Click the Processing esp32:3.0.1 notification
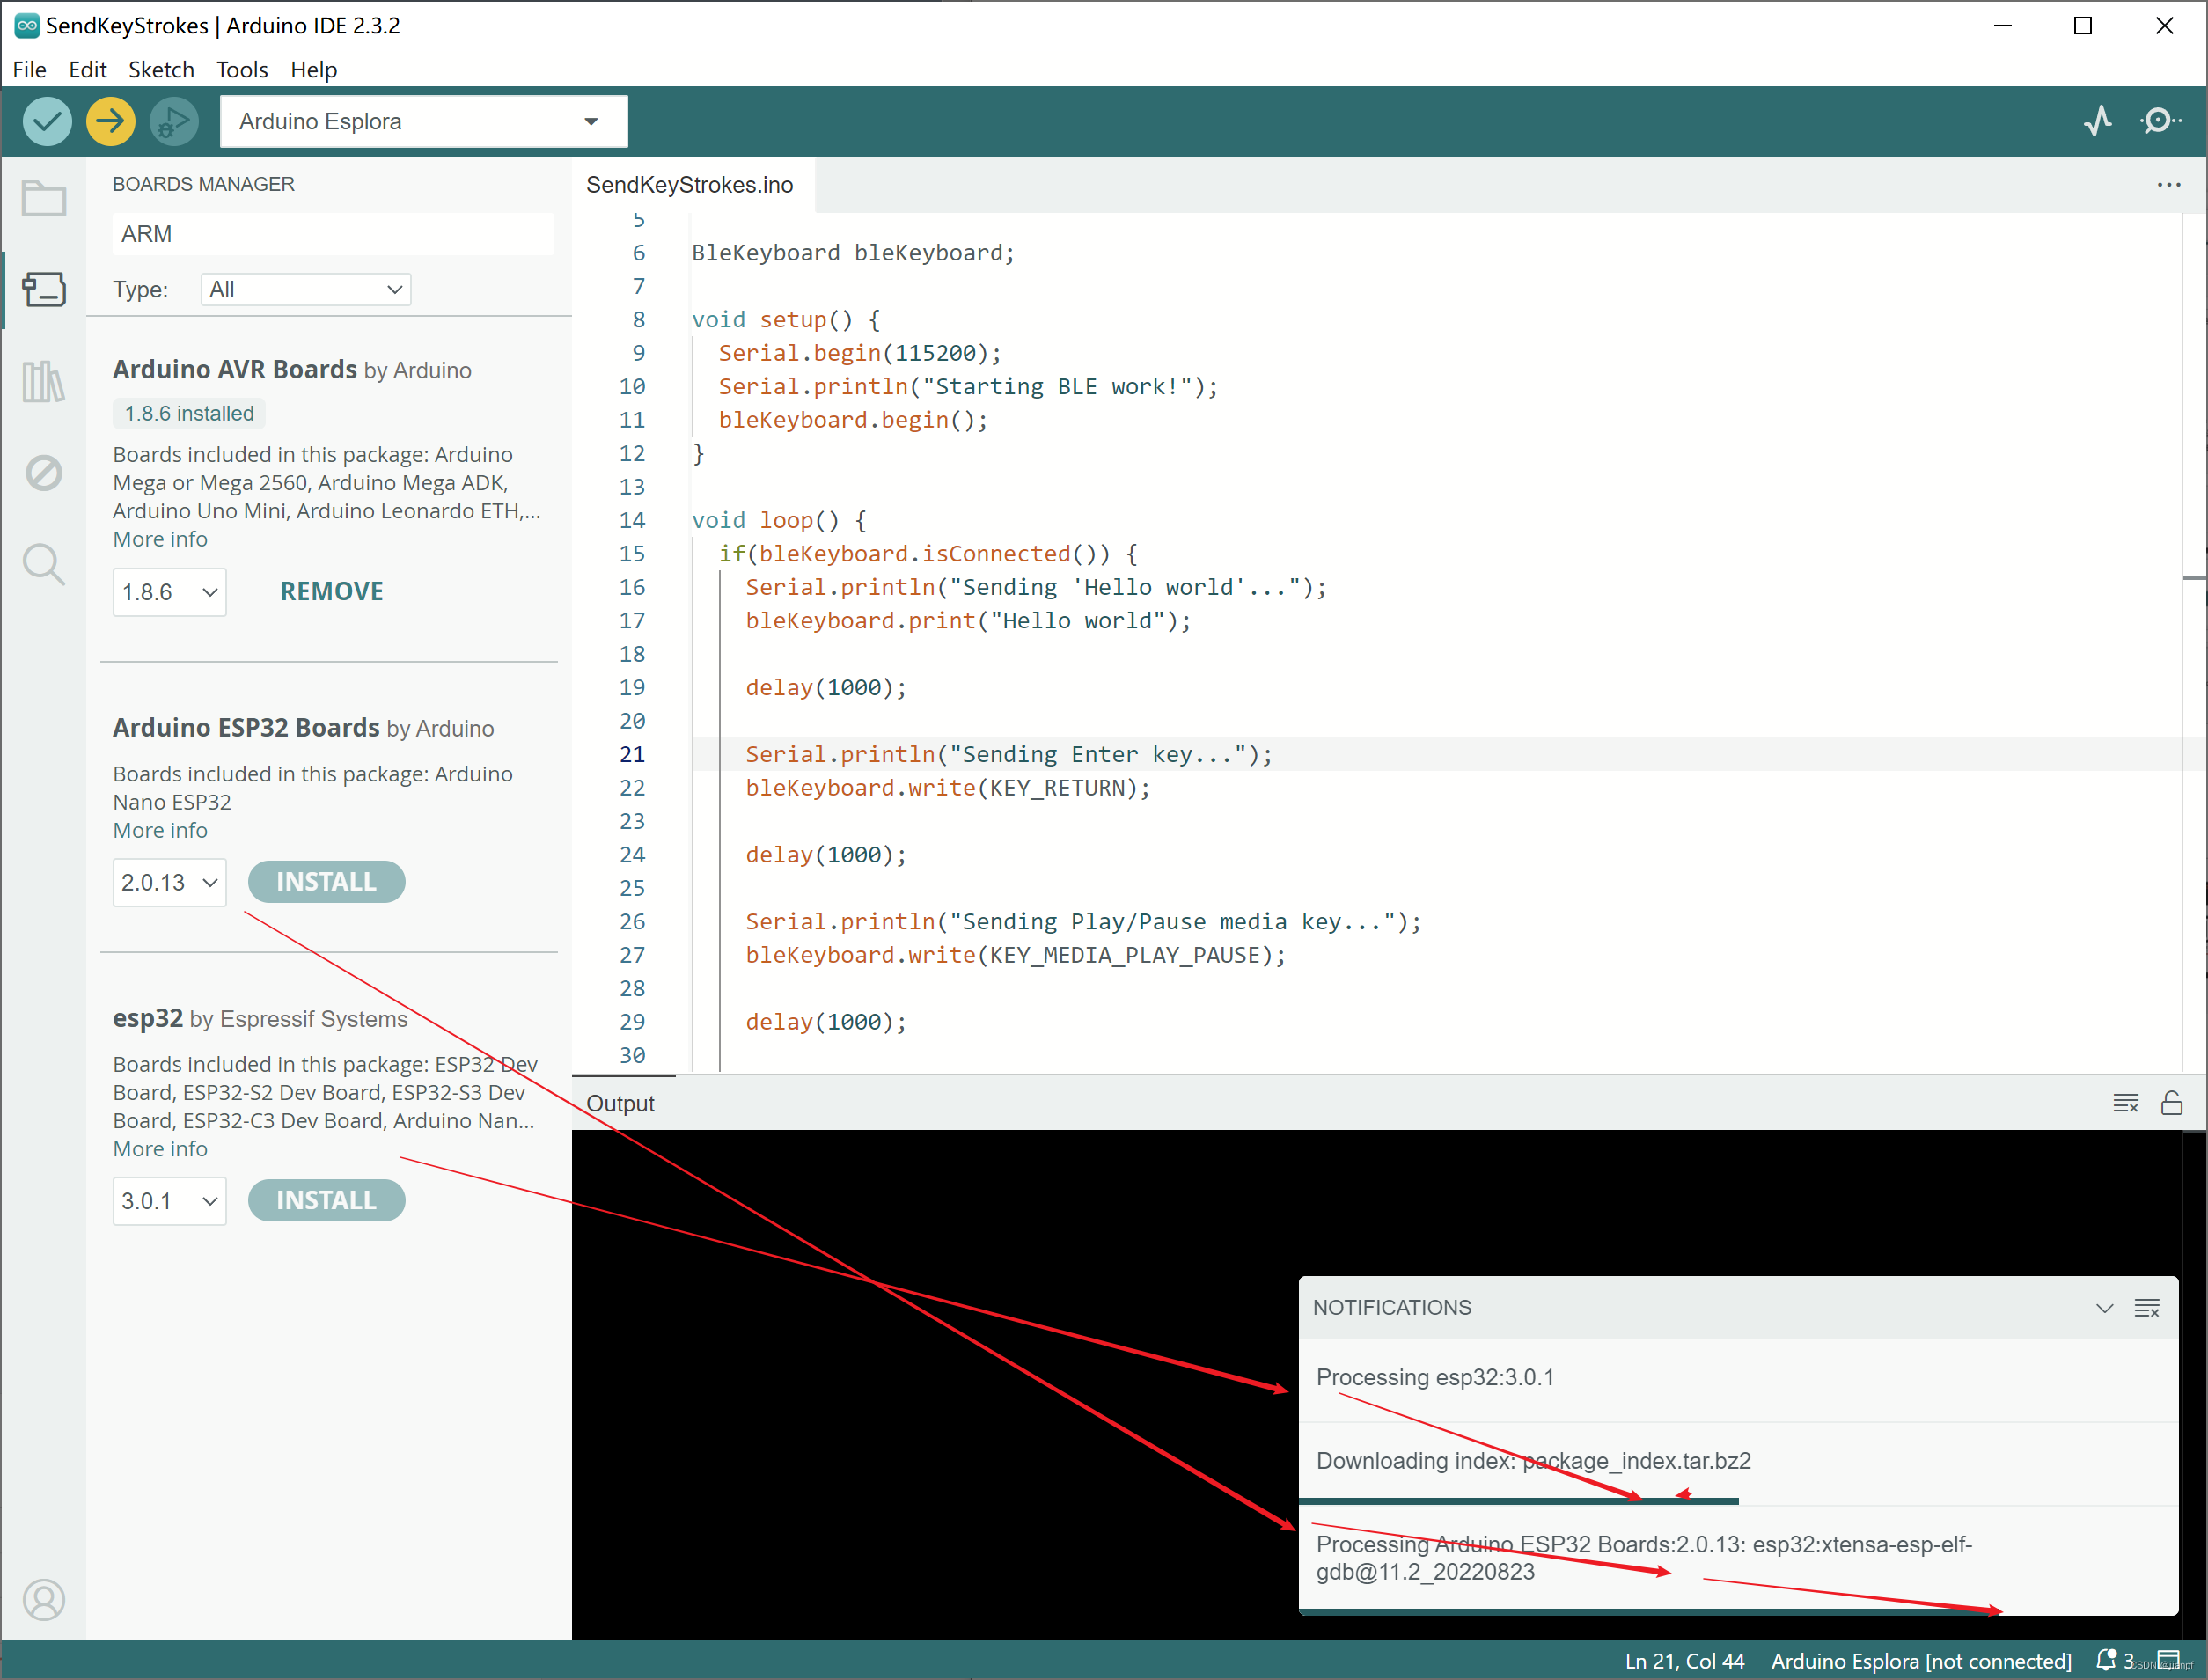Screen dimensions: 2208x1680 pos(1738,1378)
